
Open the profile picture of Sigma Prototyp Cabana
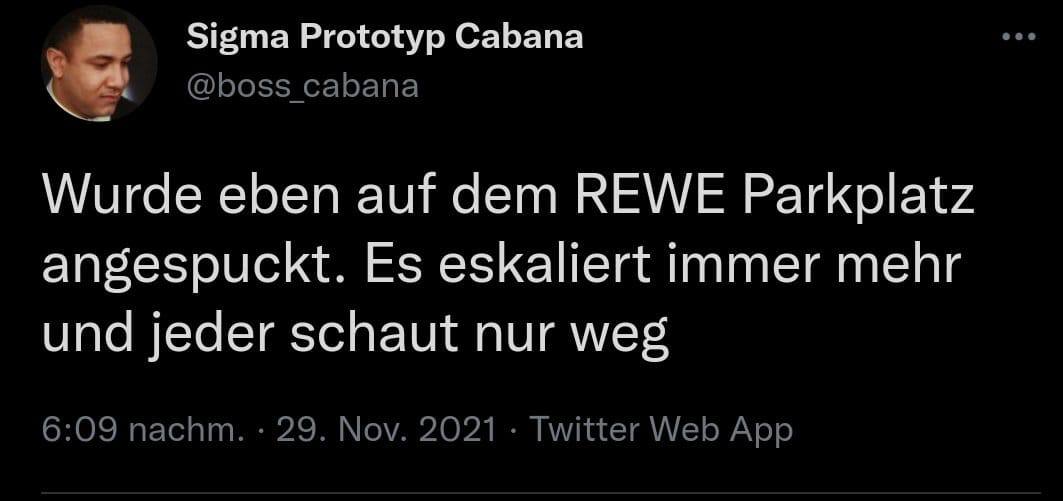[x=99, y=64]
